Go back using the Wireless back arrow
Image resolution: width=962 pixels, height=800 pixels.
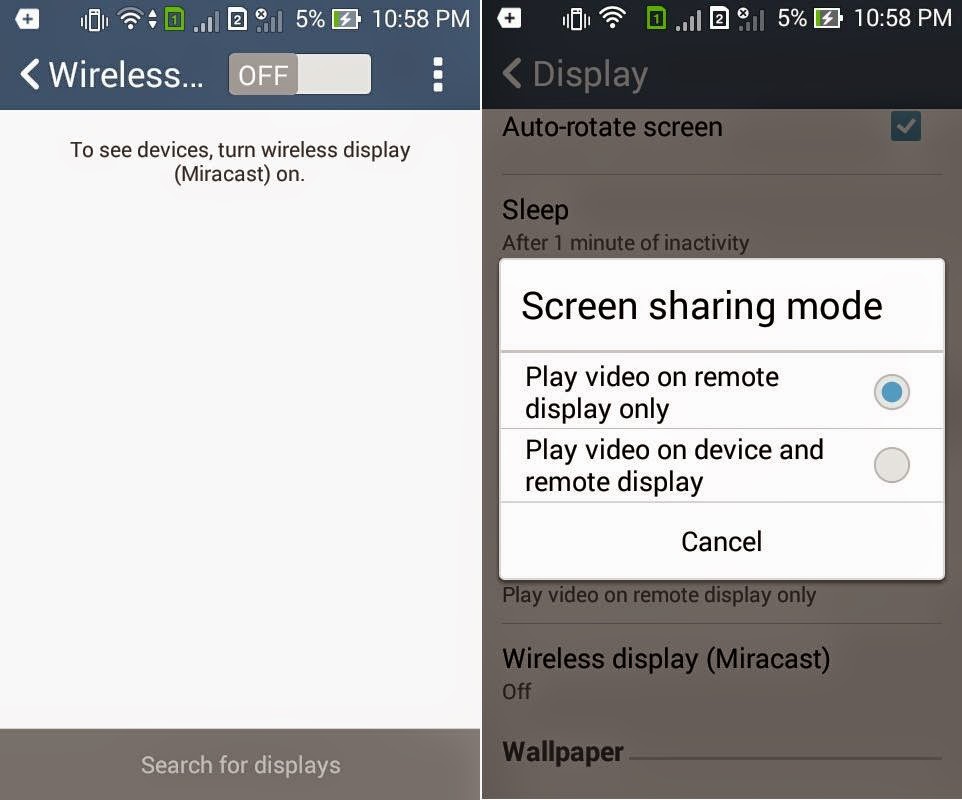30,74
